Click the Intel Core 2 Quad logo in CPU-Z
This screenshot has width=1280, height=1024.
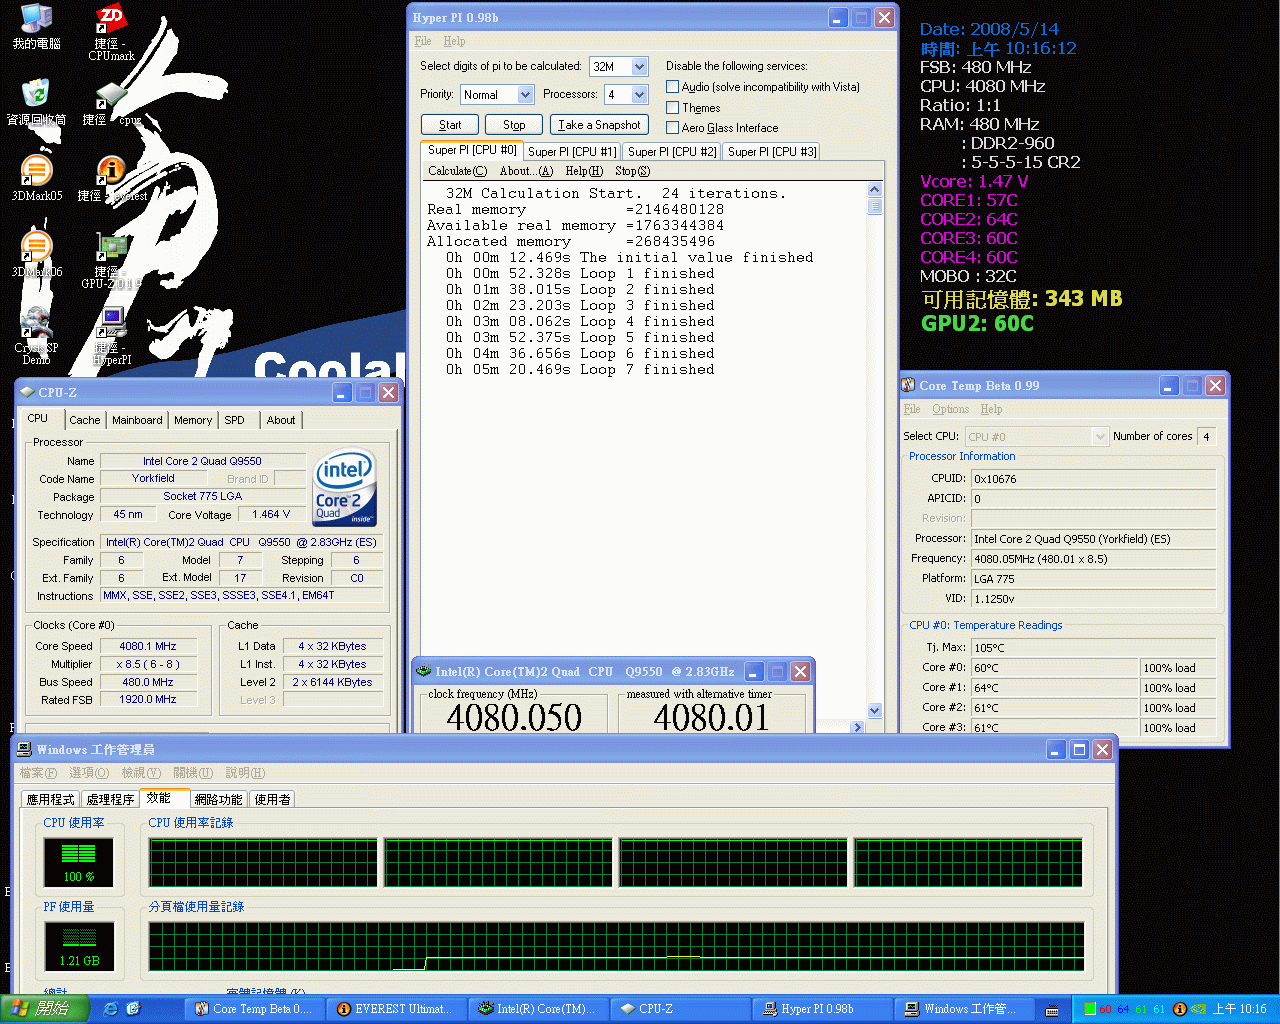(x=345, y=487)
